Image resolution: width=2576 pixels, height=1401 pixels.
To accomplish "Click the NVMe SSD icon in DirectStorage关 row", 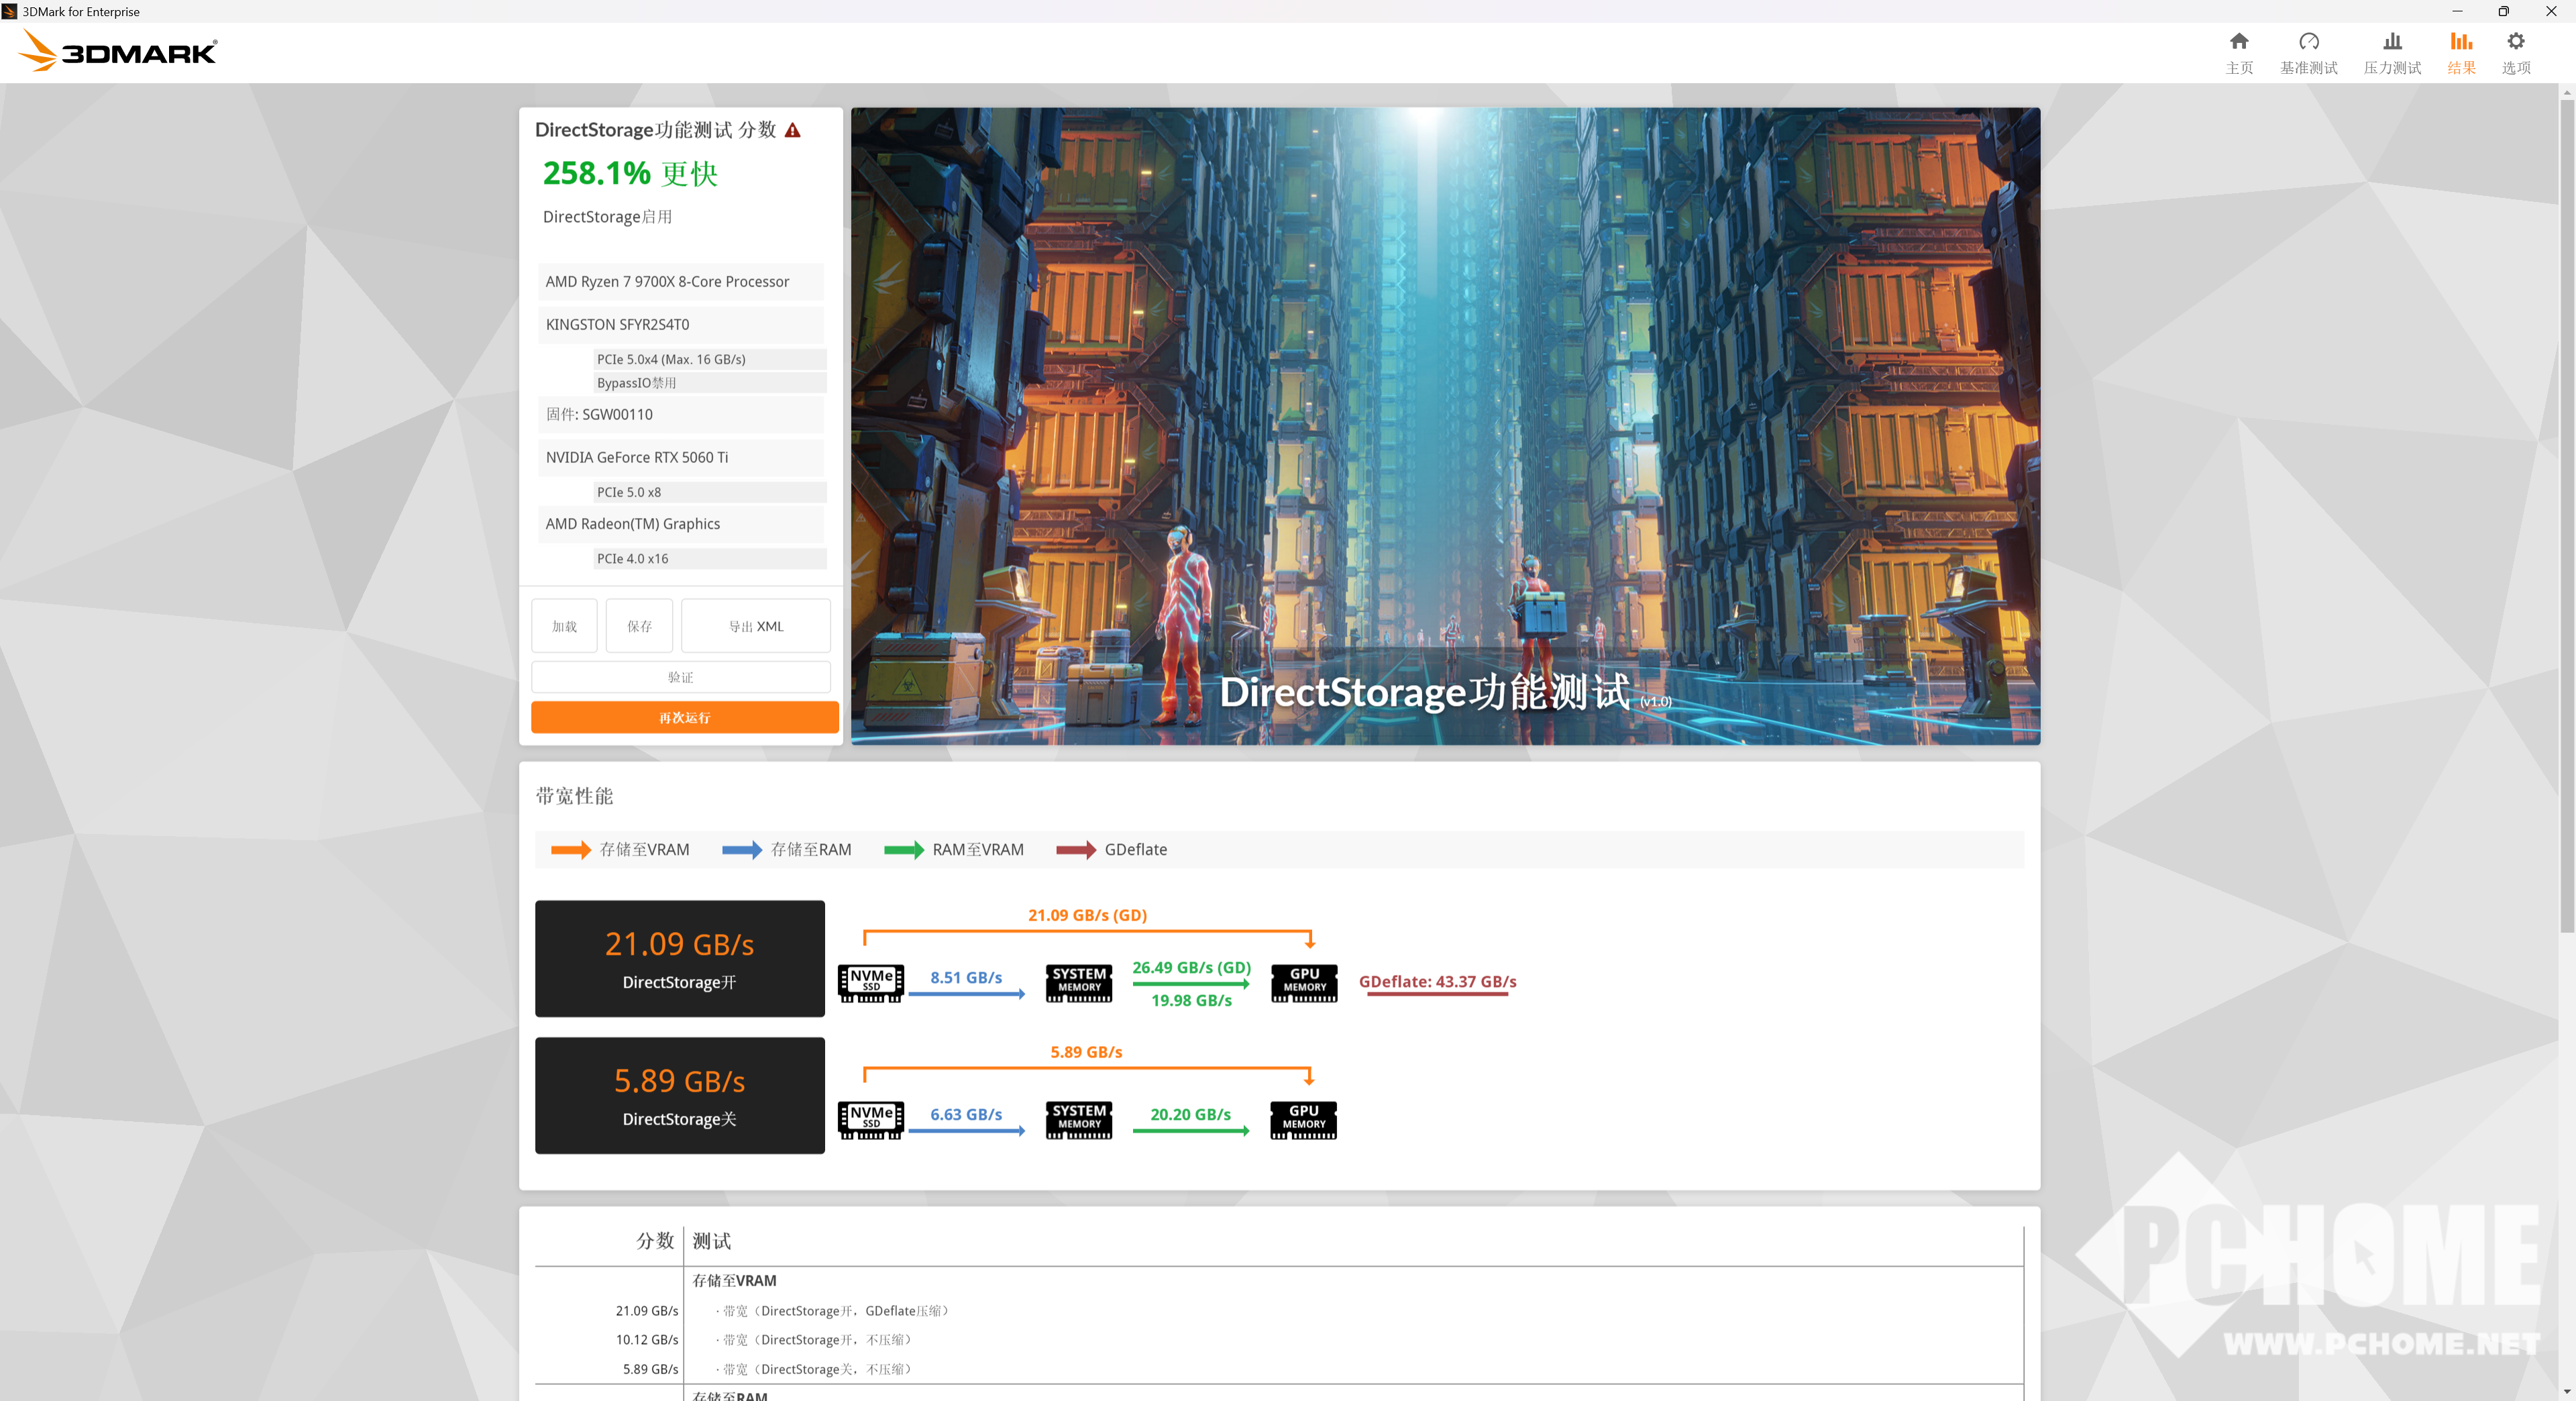I will (x=871, y=1119).
